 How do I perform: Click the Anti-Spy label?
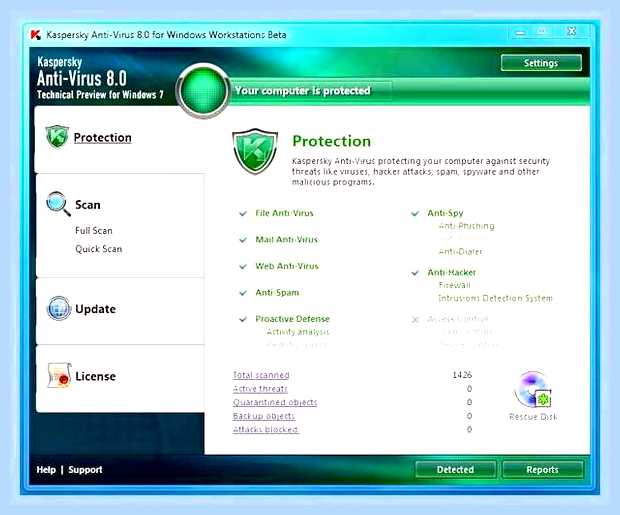coord(445,213)
